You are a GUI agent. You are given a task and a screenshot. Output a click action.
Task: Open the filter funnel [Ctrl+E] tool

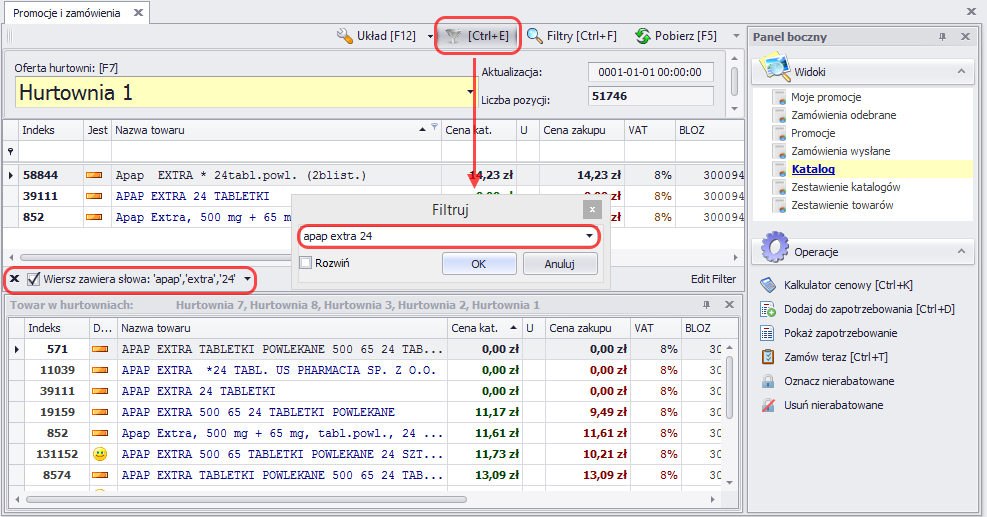[x=477, y=36]
